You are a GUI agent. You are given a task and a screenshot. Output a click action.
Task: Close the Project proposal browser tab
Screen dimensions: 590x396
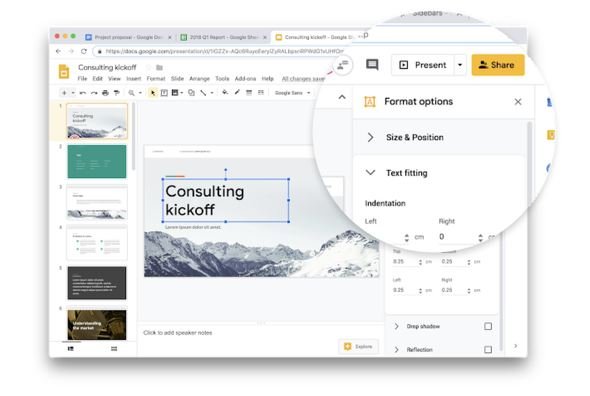click(x=170, y=37)
